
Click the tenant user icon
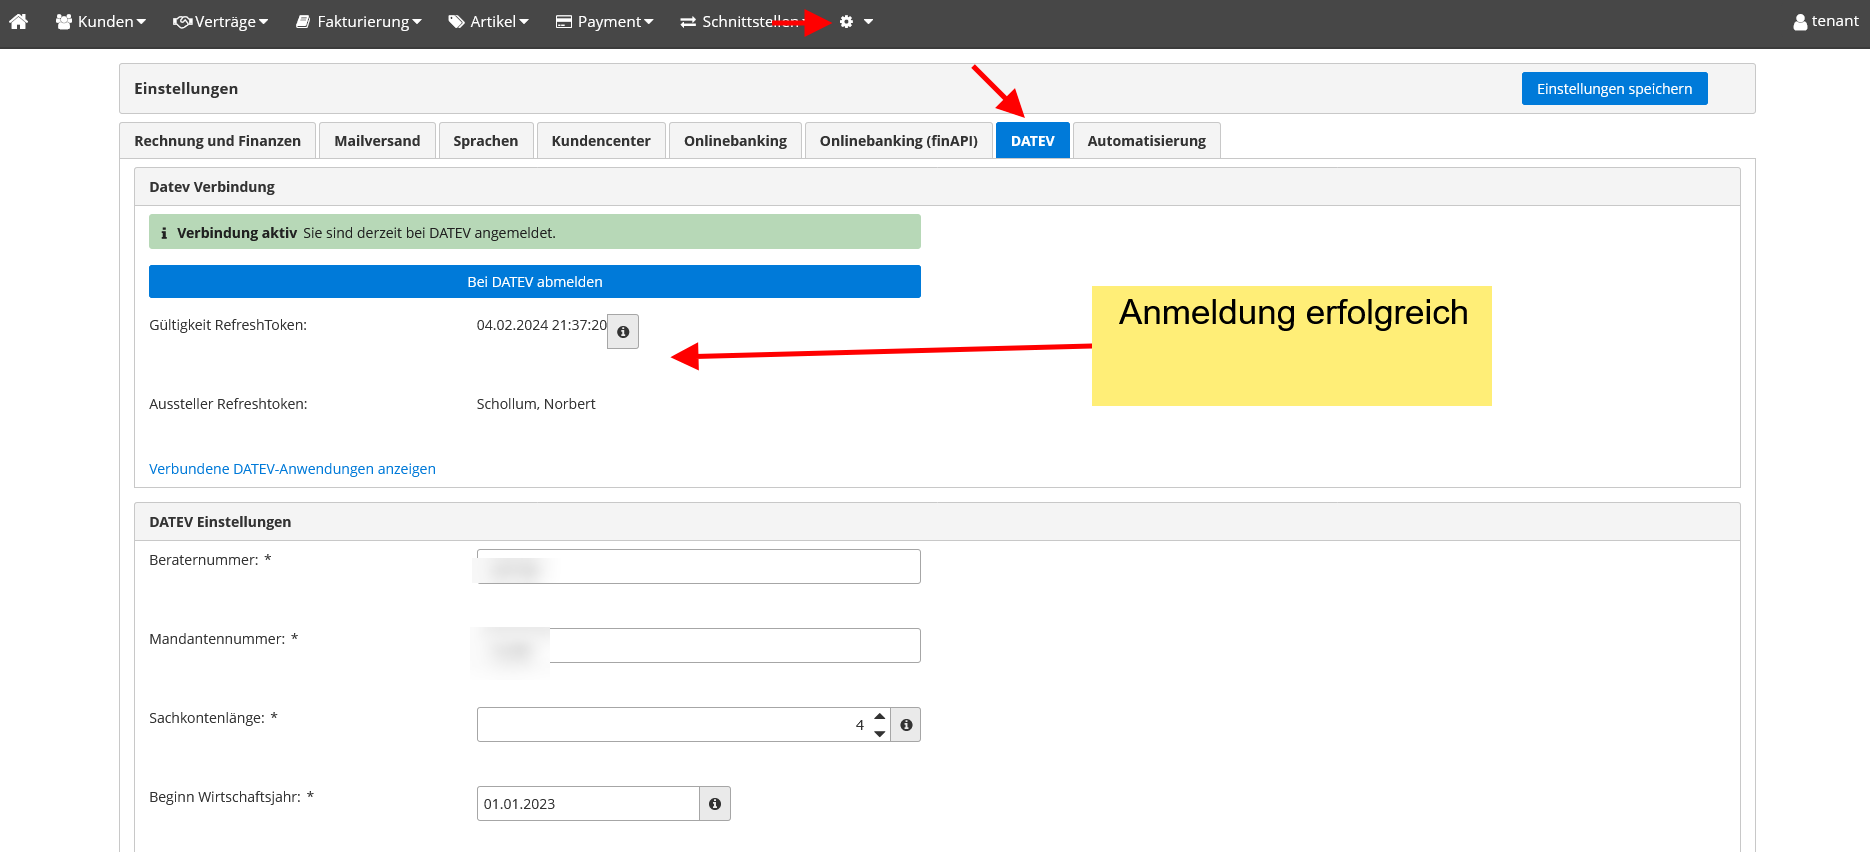pos(1800,22)
